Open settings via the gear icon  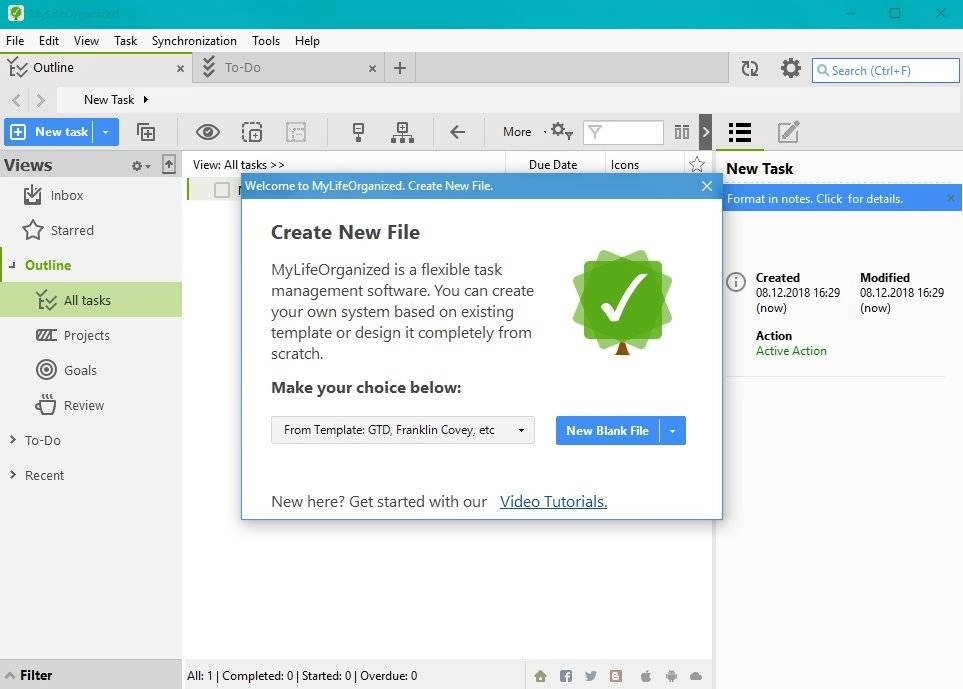(790, 68)
